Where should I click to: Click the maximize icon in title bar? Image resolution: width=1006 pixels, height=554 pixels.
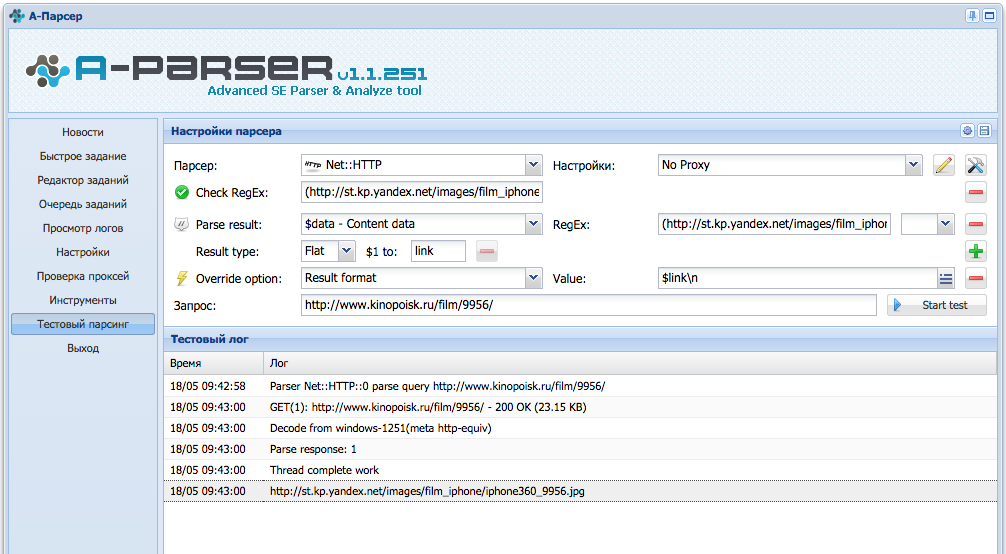[x=989, y=16]
